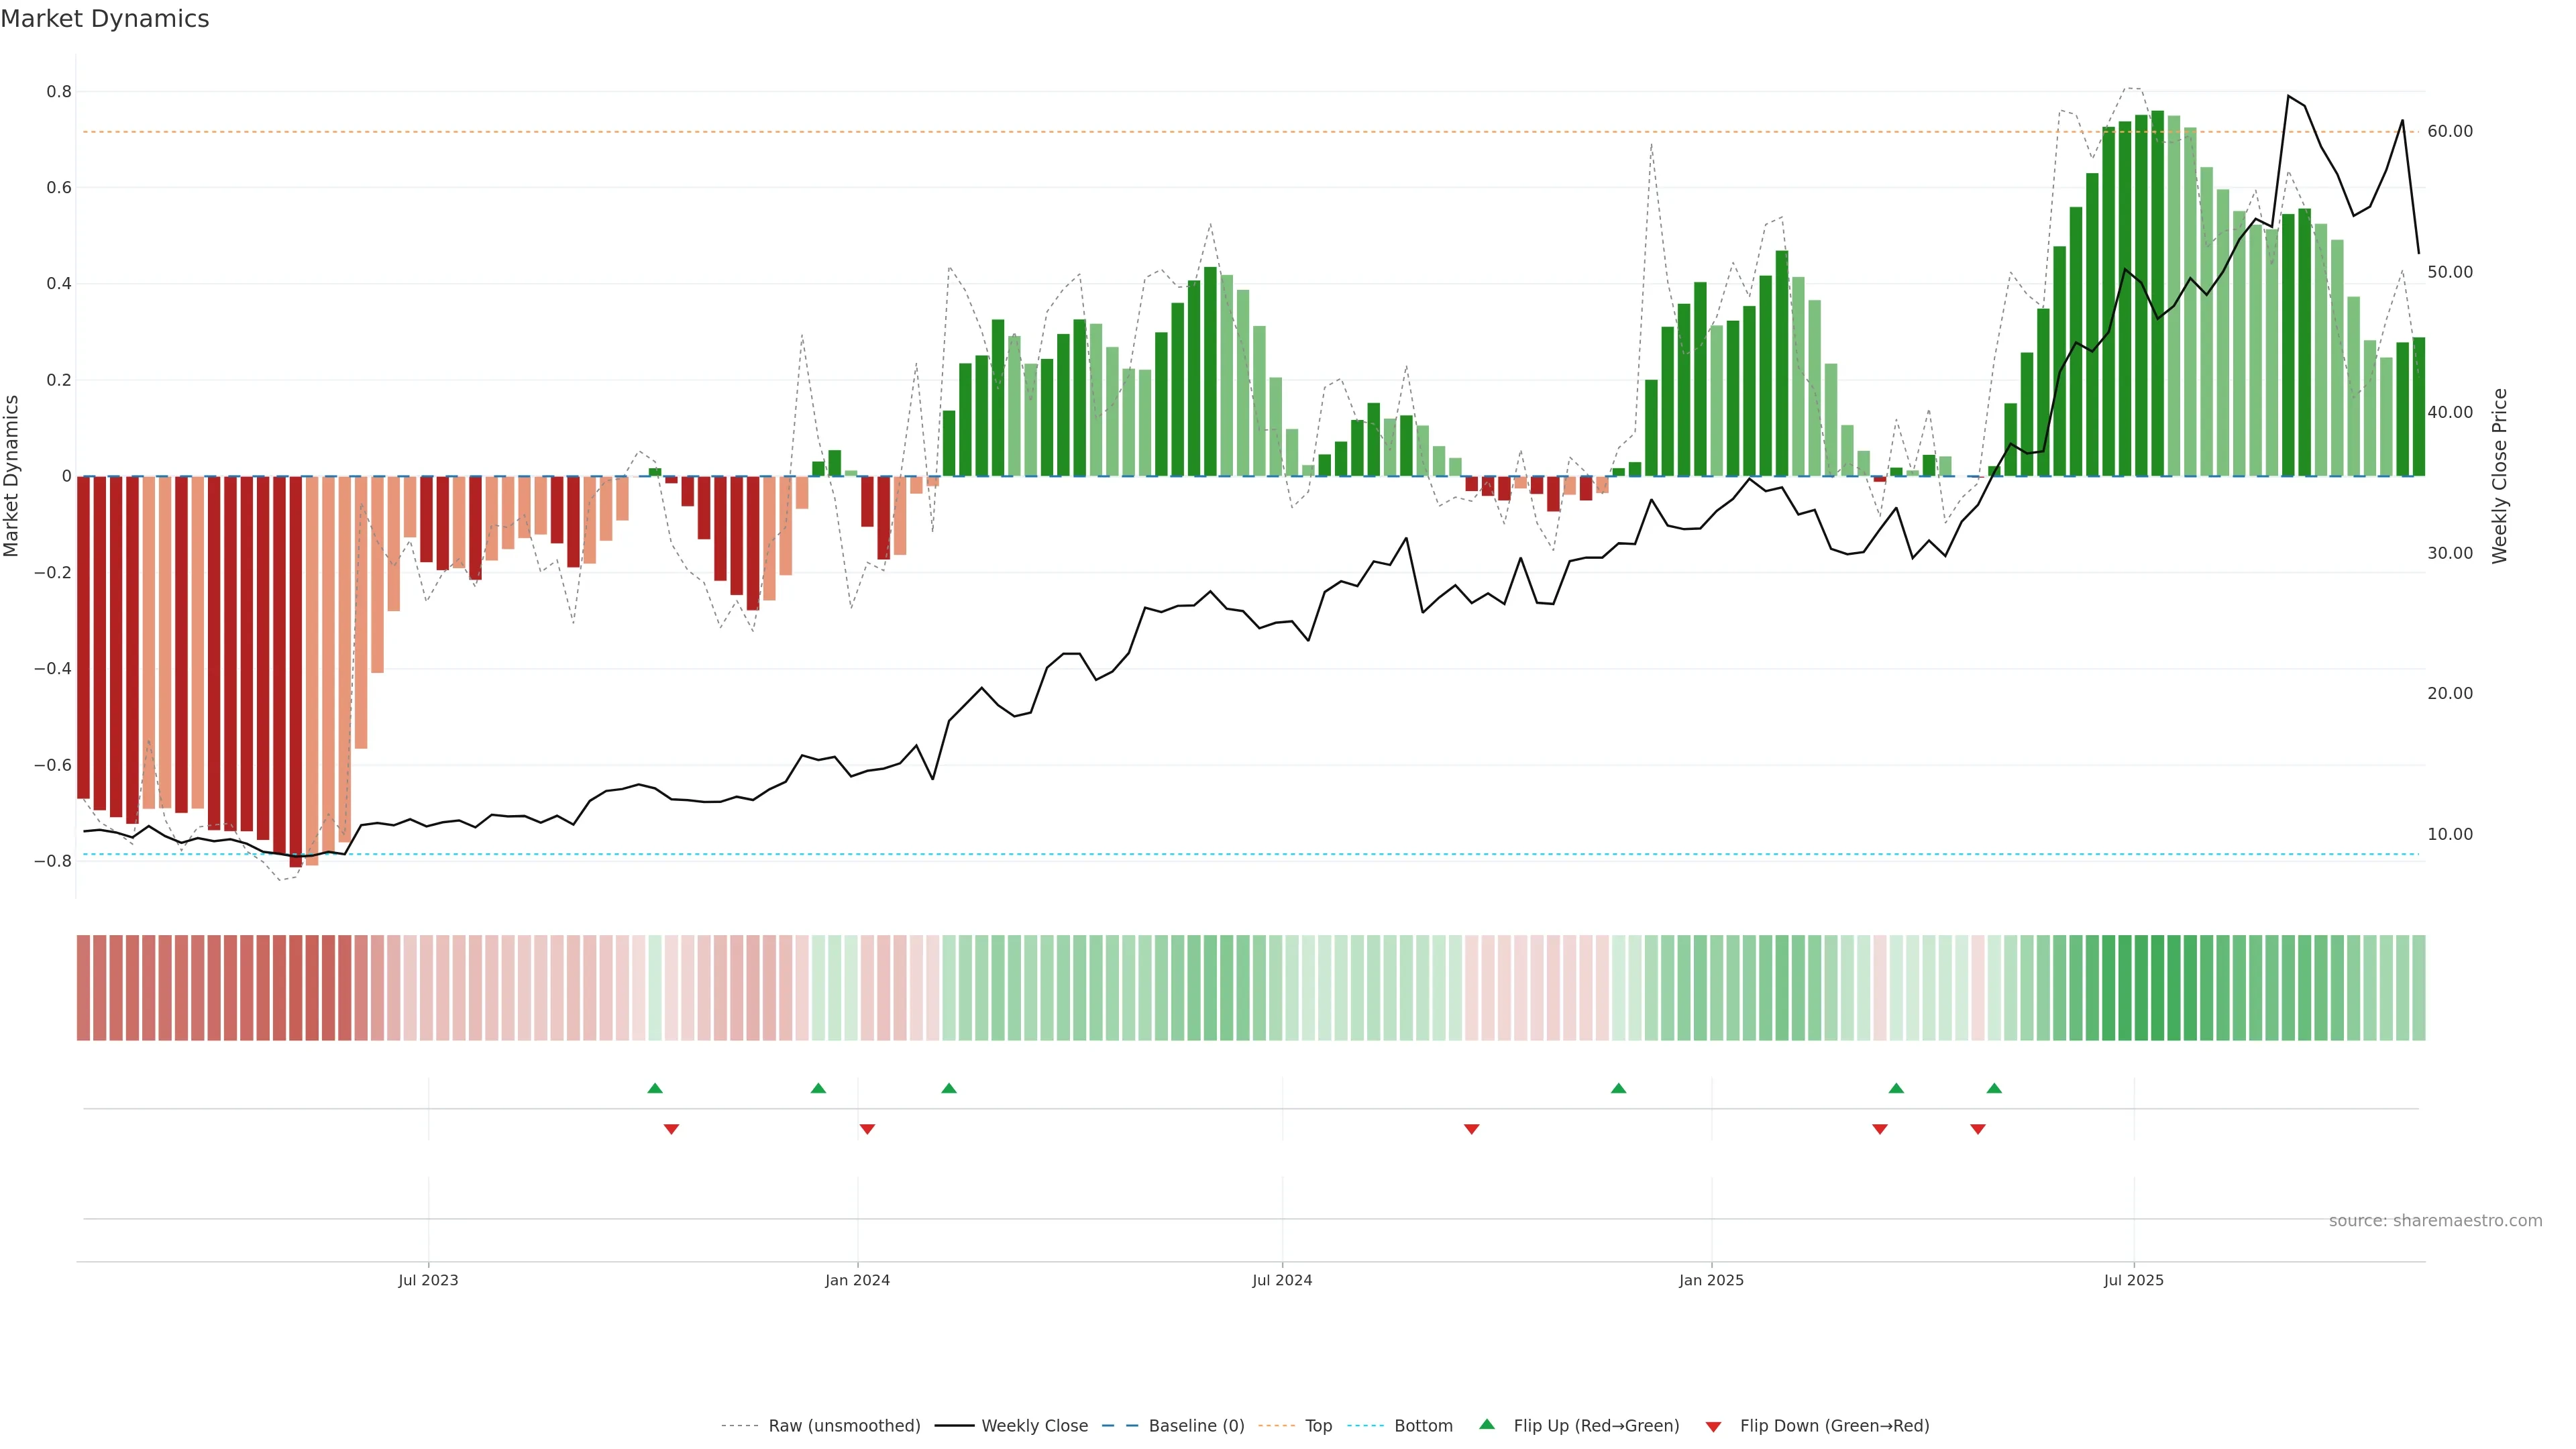Toggle the Baseline (0) legend entry
The image size is (2576, 1449).
point(1196,1426)
